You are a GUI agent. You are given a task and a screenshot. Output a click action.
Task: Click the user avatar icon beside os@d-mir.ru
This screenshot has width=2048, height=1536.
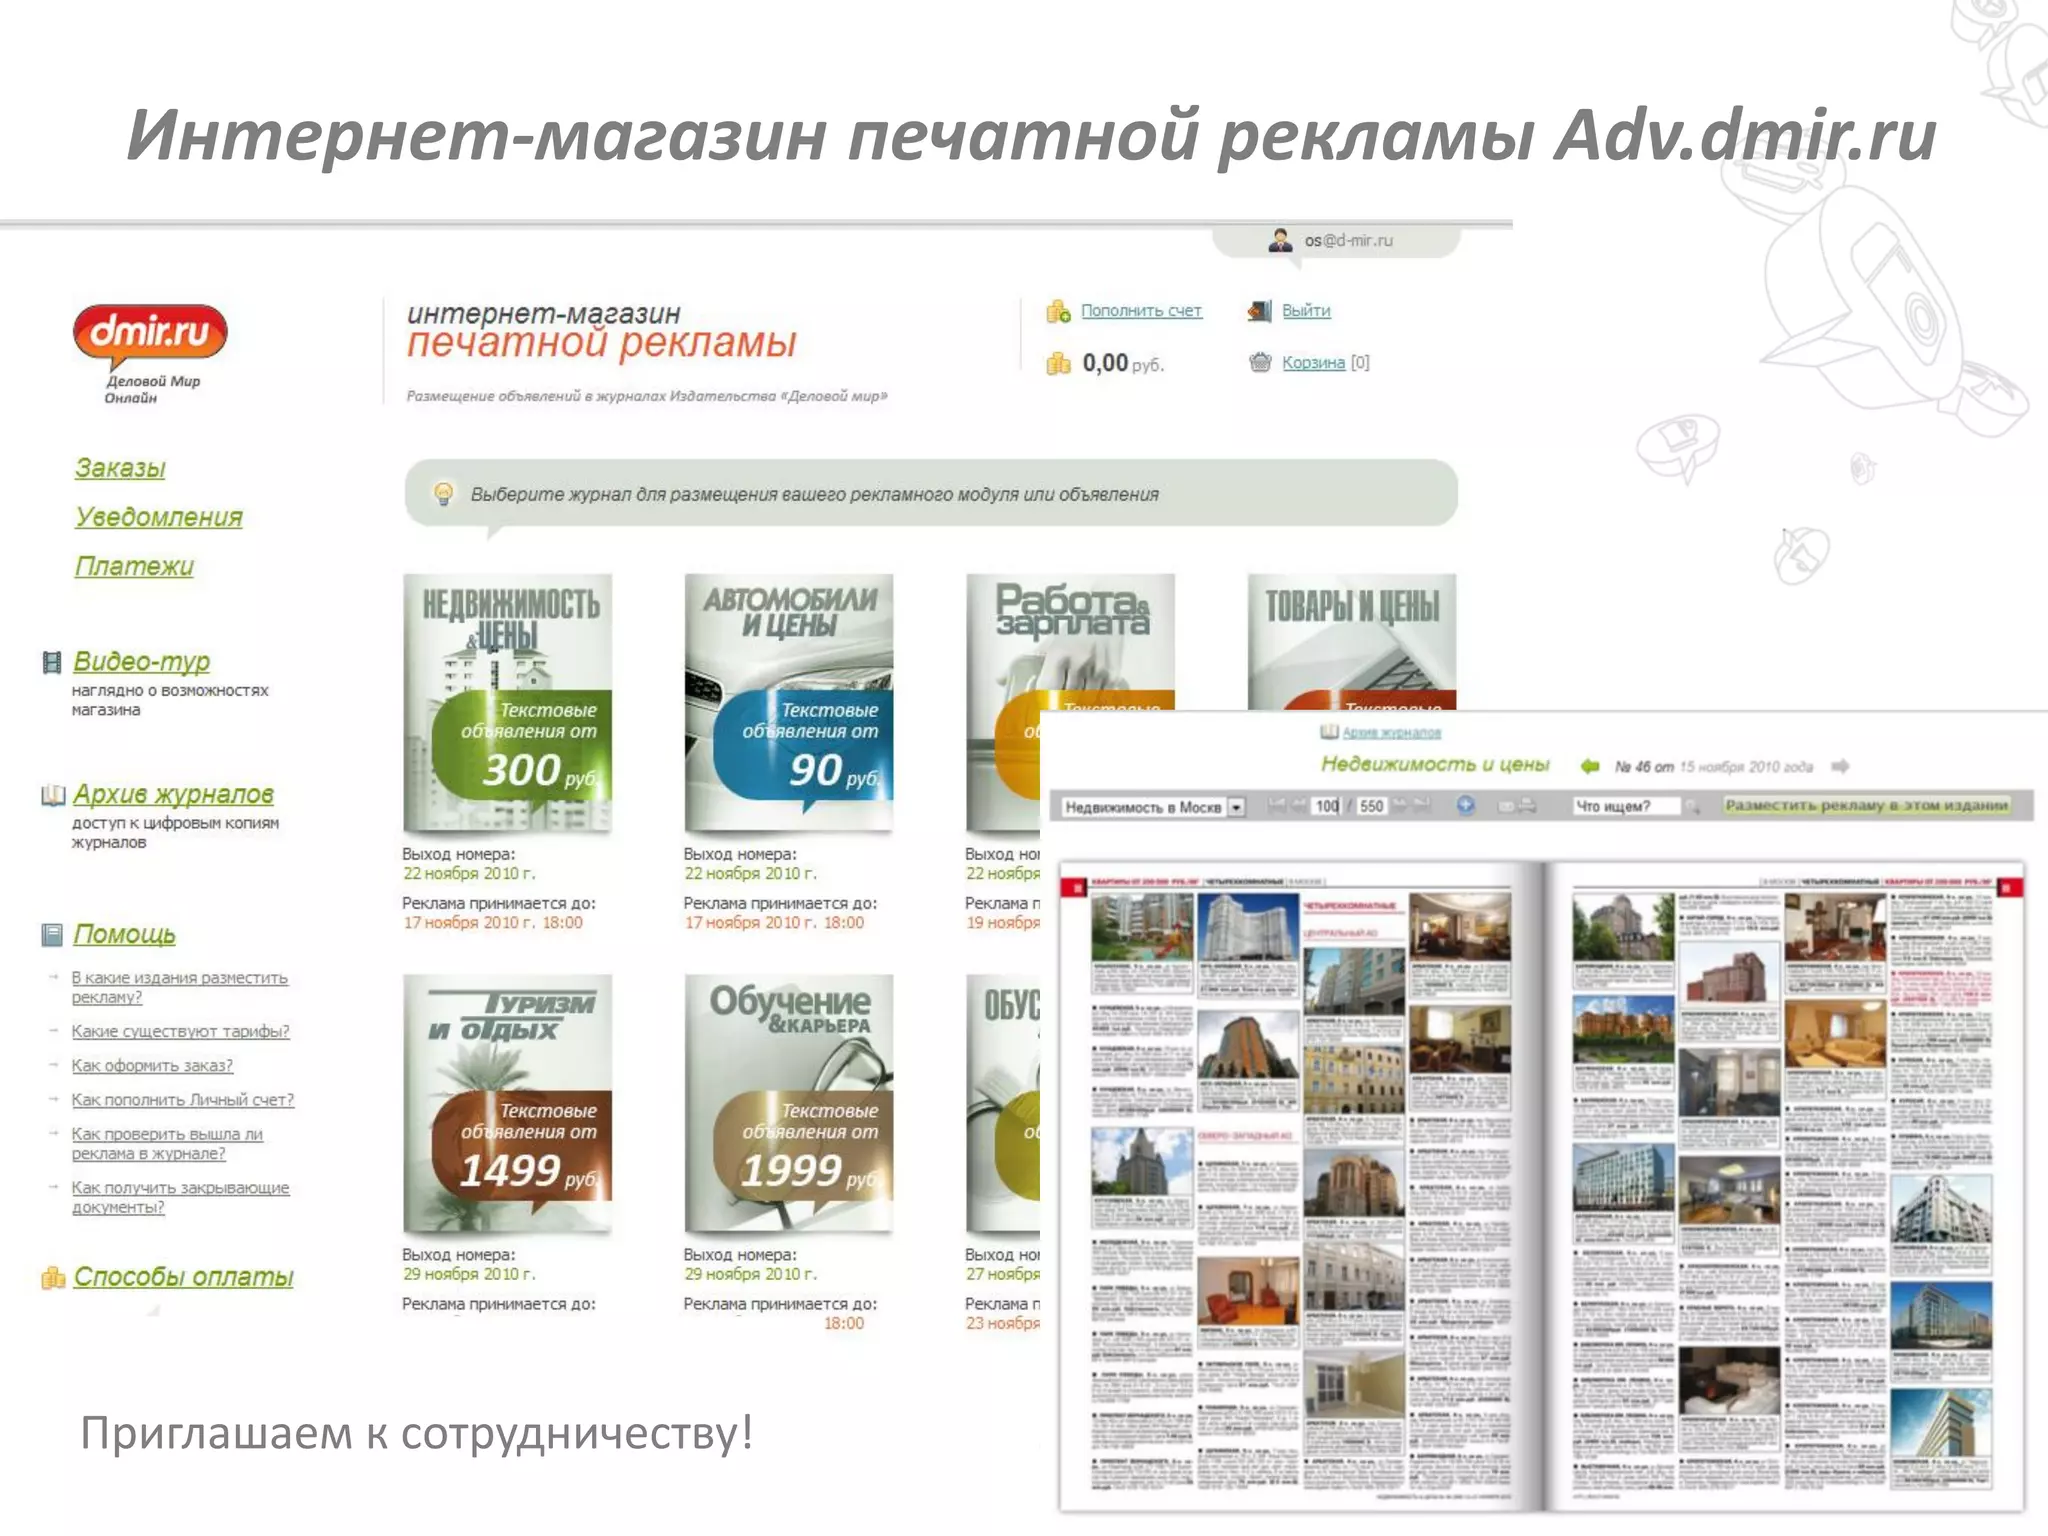pos(1280,240)
